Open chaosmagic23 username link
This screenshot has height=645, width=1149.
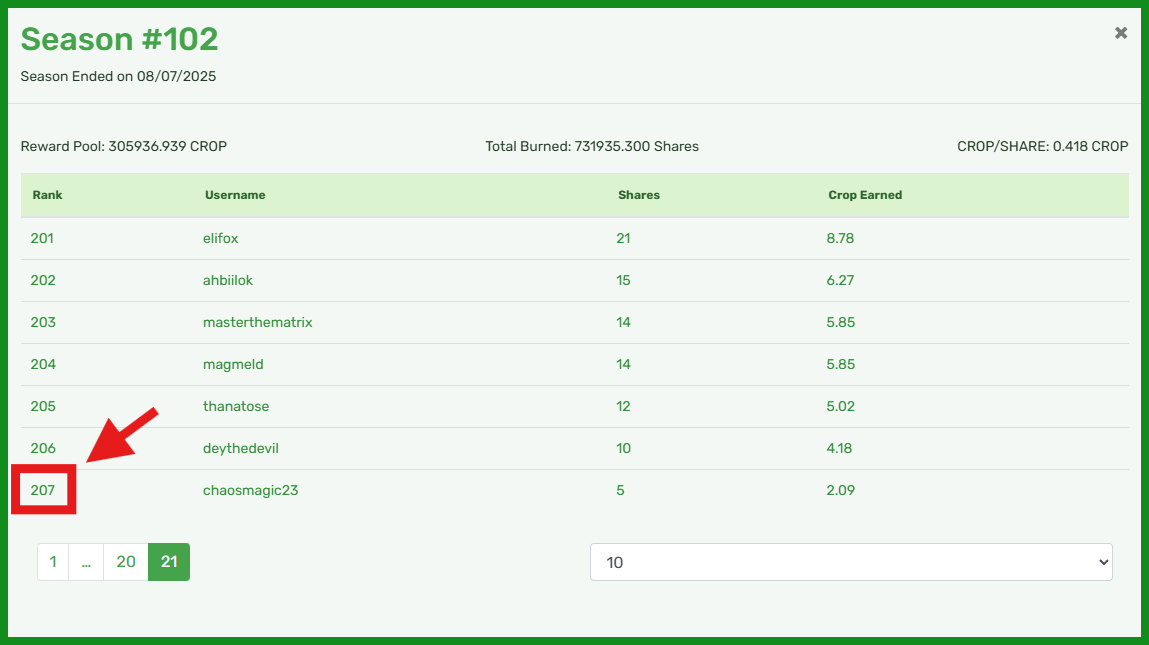click(251, 490)
